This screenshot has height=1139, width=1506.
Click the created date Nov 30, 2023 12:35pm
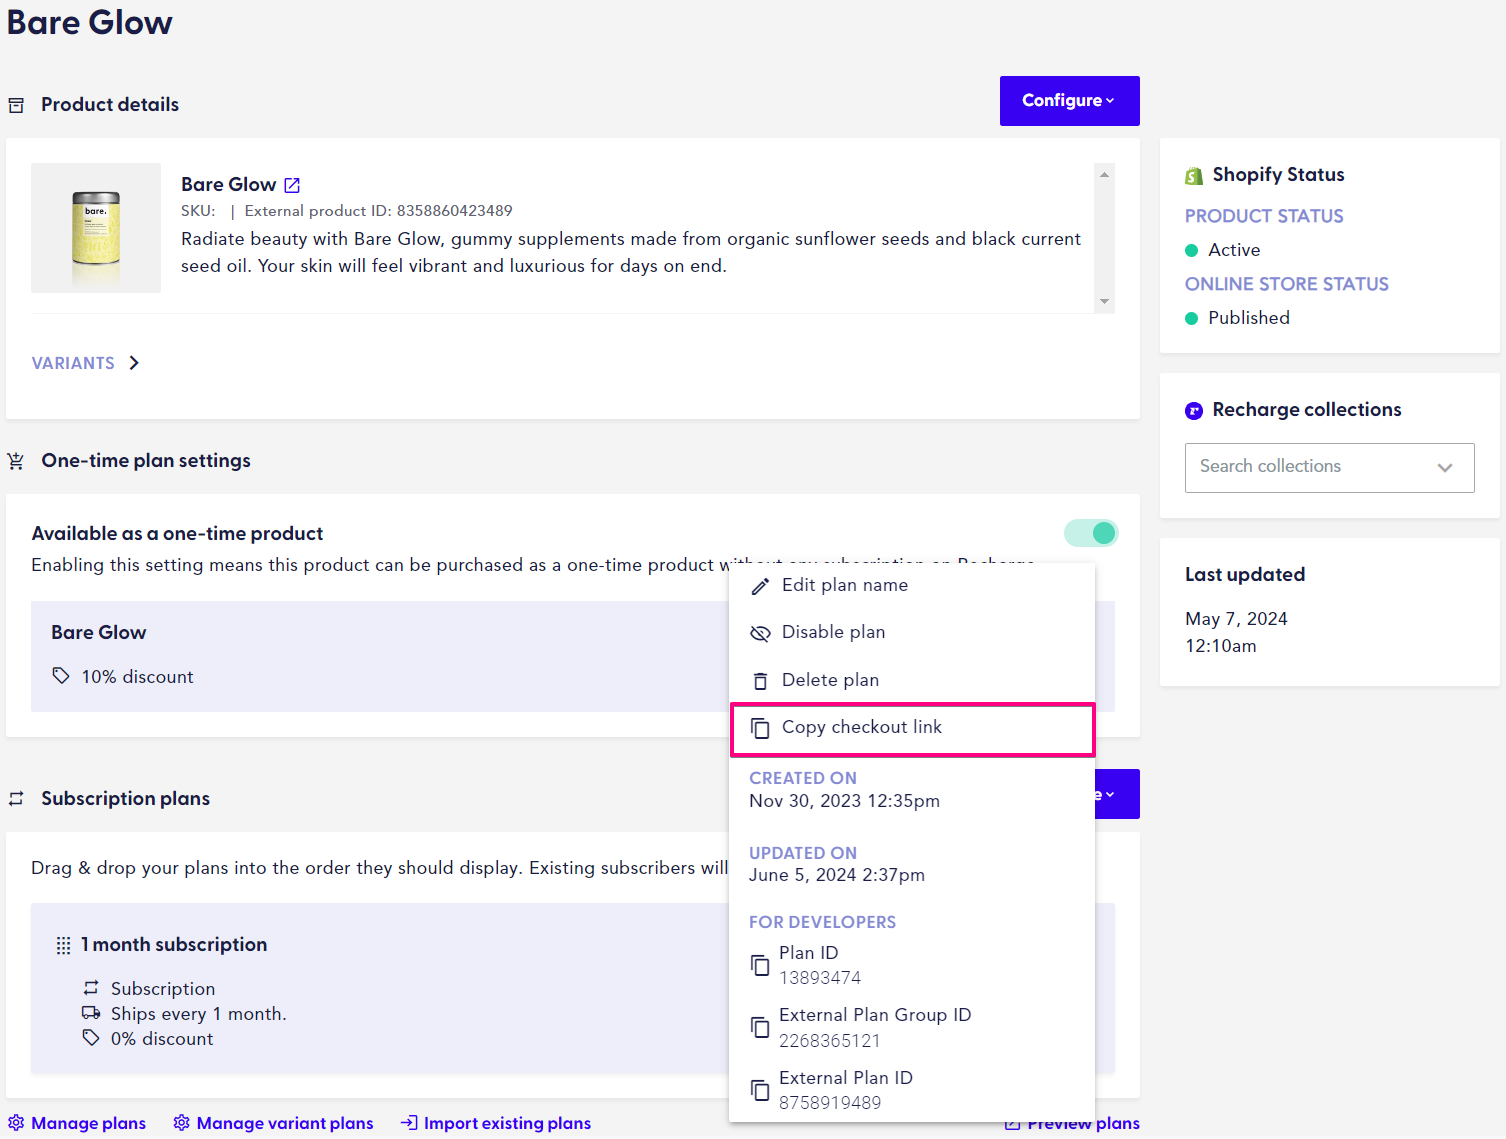845,801
